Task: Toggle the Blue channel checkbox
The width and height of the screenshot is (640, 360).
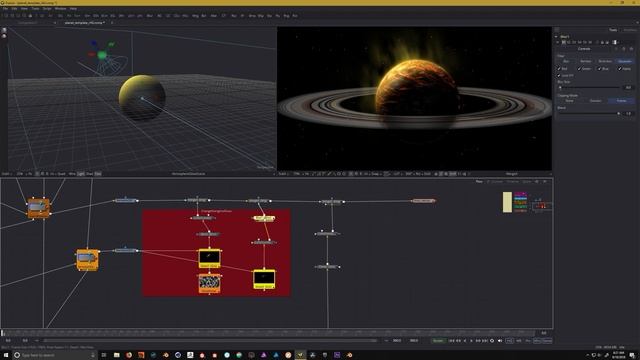Action: (599, 69)
